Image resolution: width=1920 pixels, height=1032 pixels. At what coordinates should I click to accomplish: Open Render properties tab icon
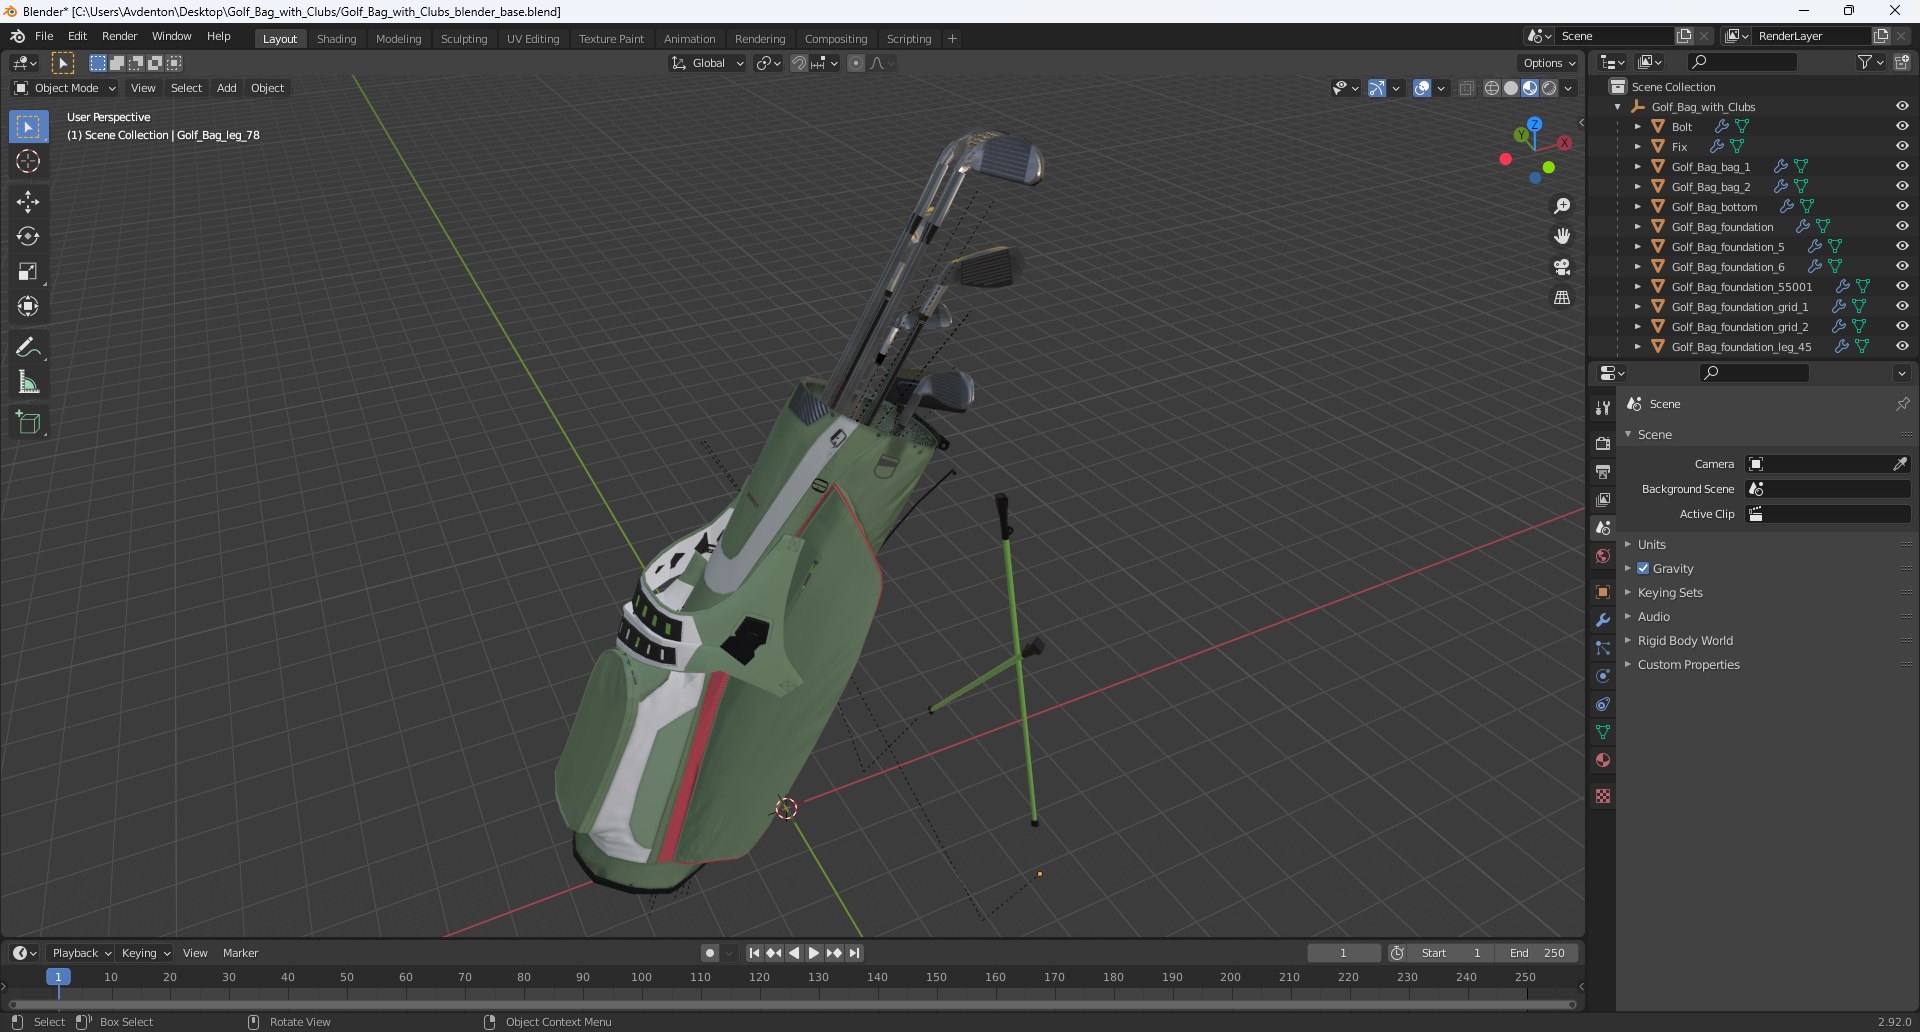[1603, 443]
